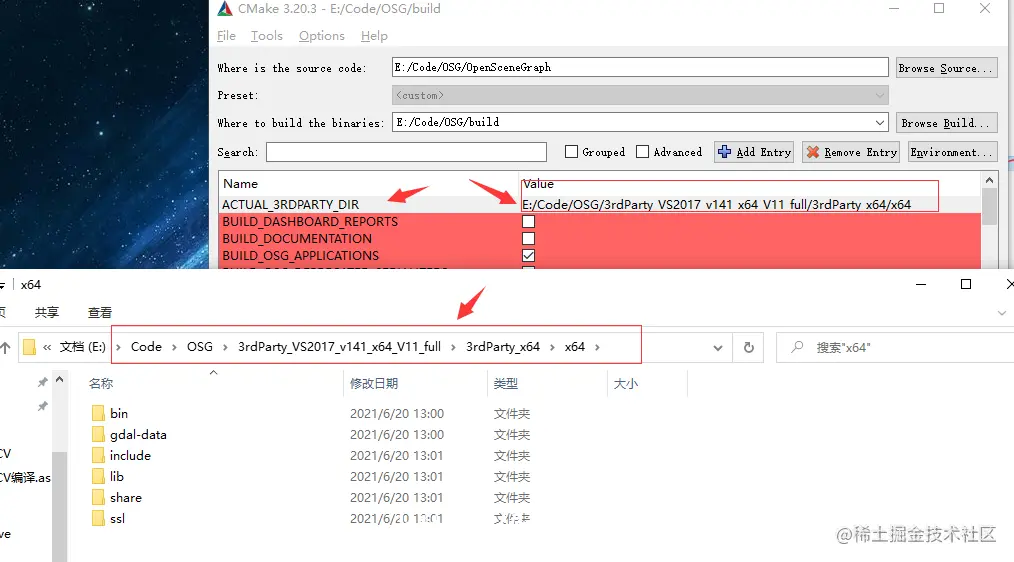Select the bin folder icon
Viewport: 1014px width, 562px height.
pyautogui.click(x=98, y=413)
